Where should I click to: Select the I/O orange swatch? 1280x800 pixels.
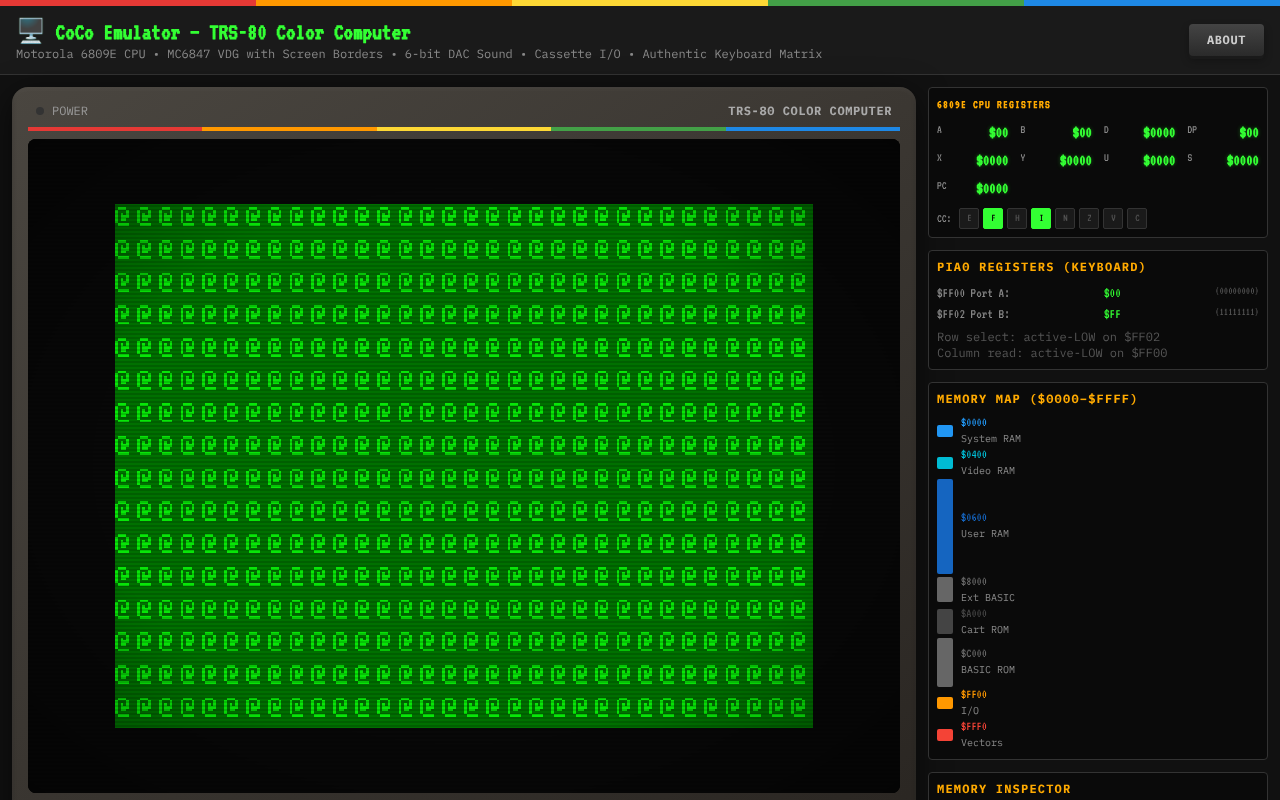coord(945,703)
